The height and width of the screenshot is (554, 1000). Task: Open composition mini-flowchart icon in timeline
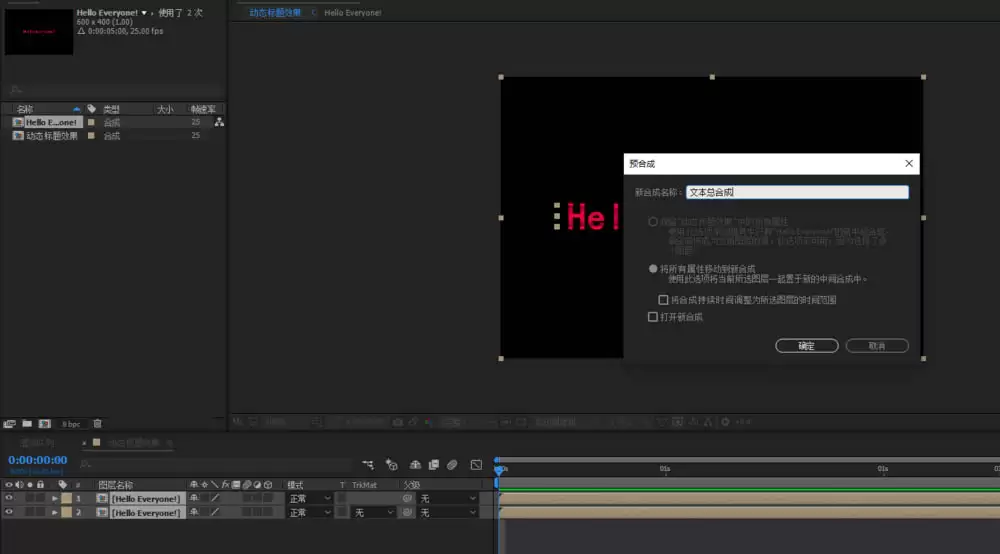click(368, 465)
